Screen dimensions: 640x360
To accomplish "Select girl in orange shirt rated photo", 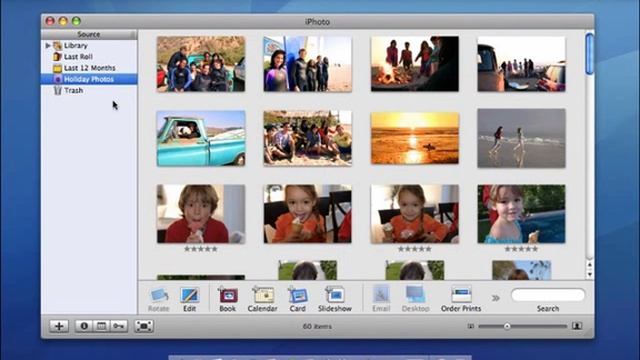I will [x=415, y=214].
